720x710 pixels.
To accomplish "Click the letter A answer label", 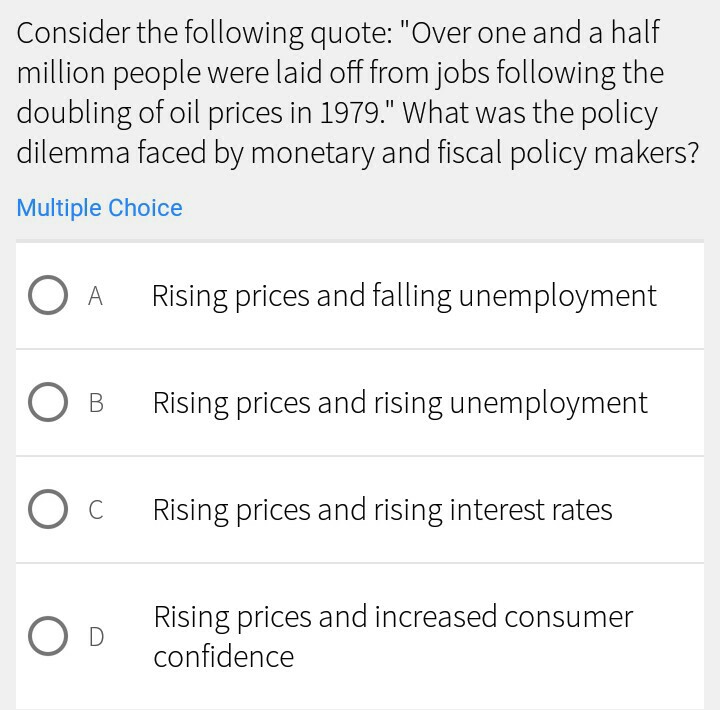I will [96, 296].
